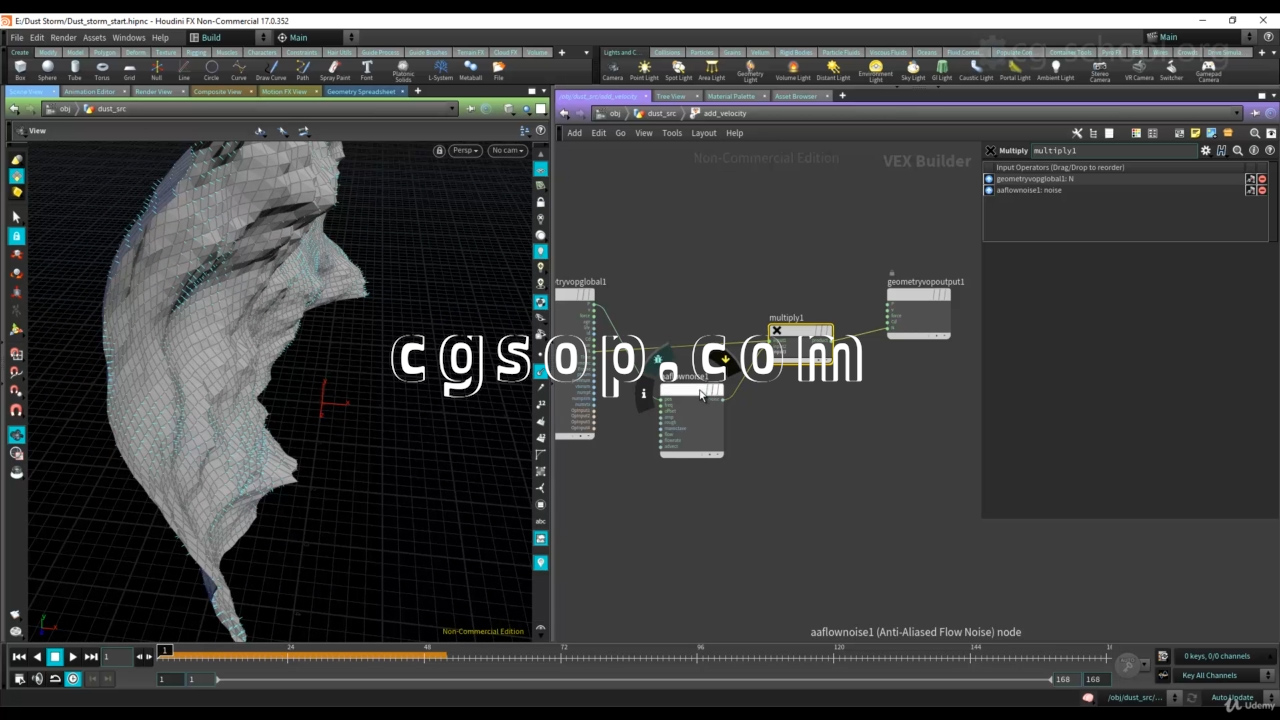Viewport: 1280px width, 720px height.
Task: Remove the geometryvopglobal1: N input
Action: click(x=1262, y=179)
